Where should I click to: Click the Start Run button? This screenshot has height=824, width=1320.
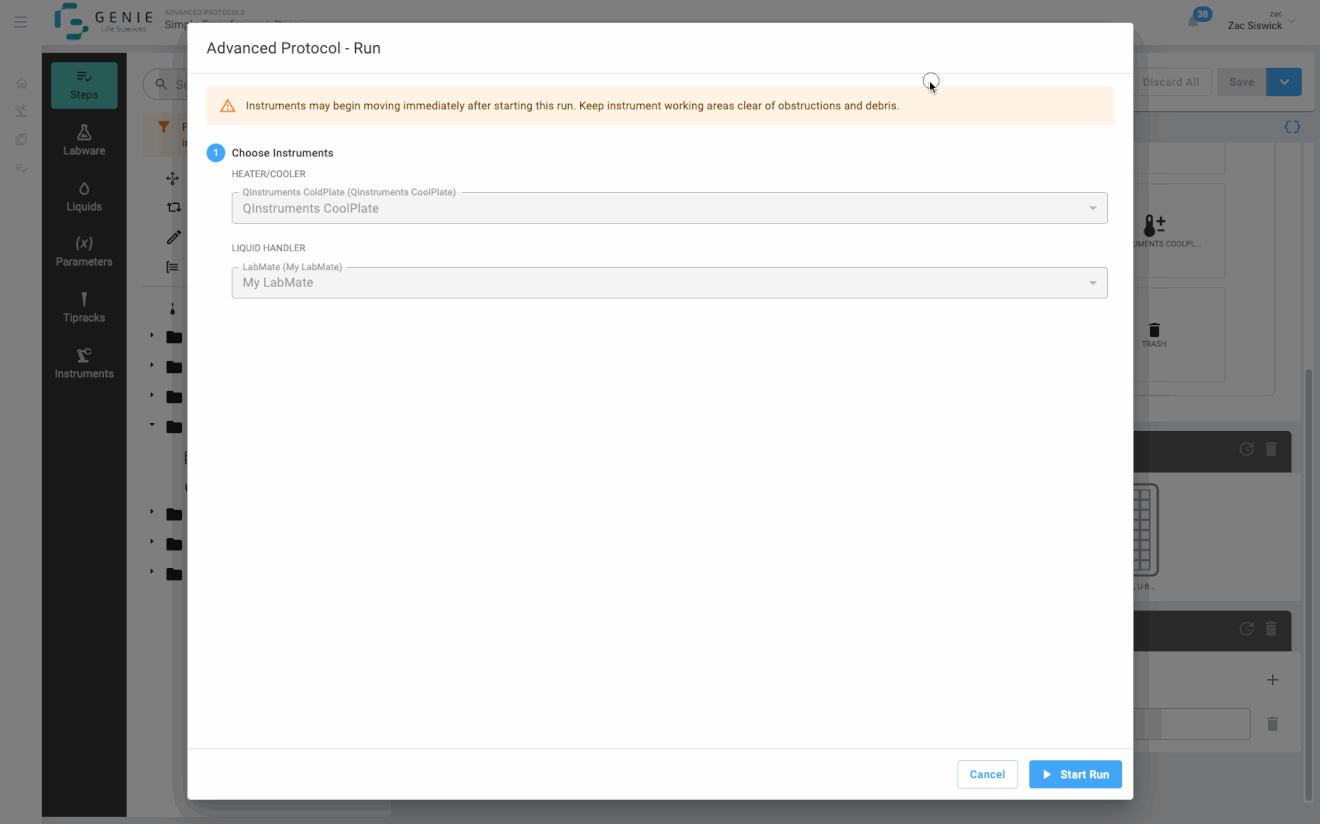1075,774
